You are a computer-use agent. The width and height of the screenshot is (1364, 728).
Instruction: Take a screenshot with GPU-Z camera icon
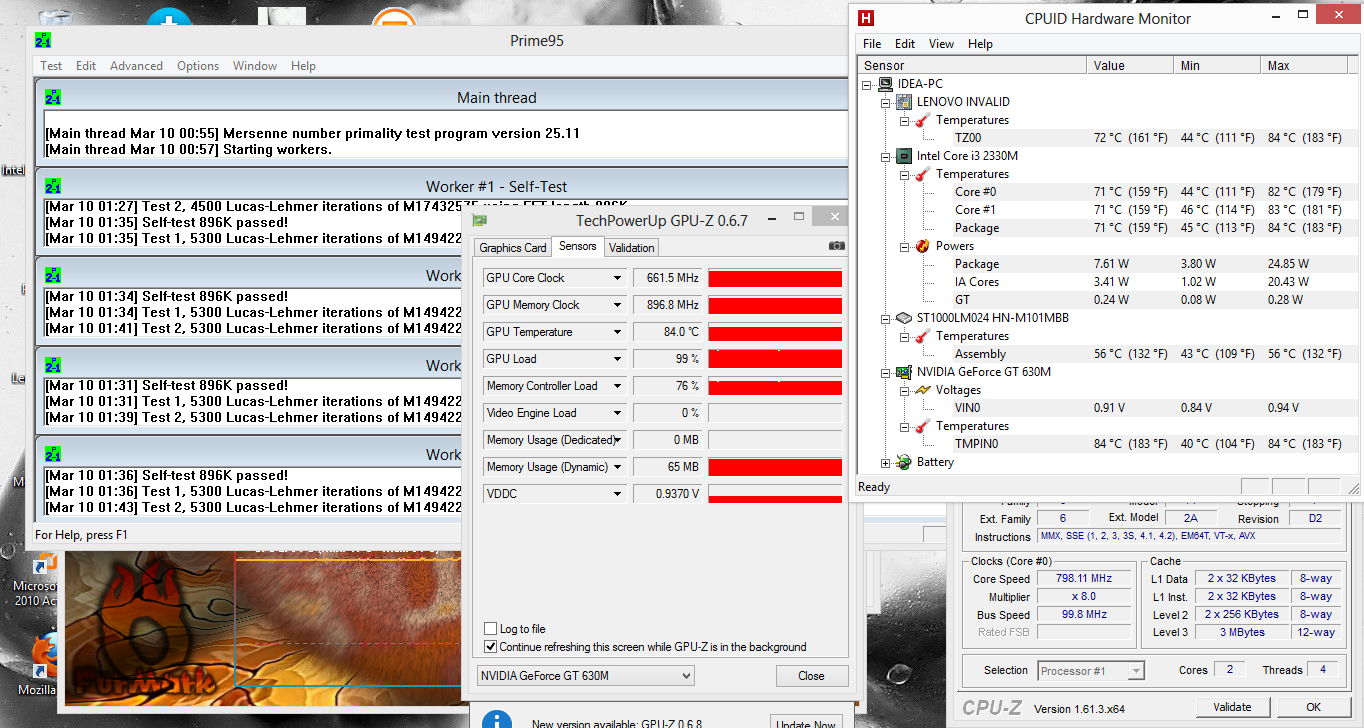pos(836,246)
